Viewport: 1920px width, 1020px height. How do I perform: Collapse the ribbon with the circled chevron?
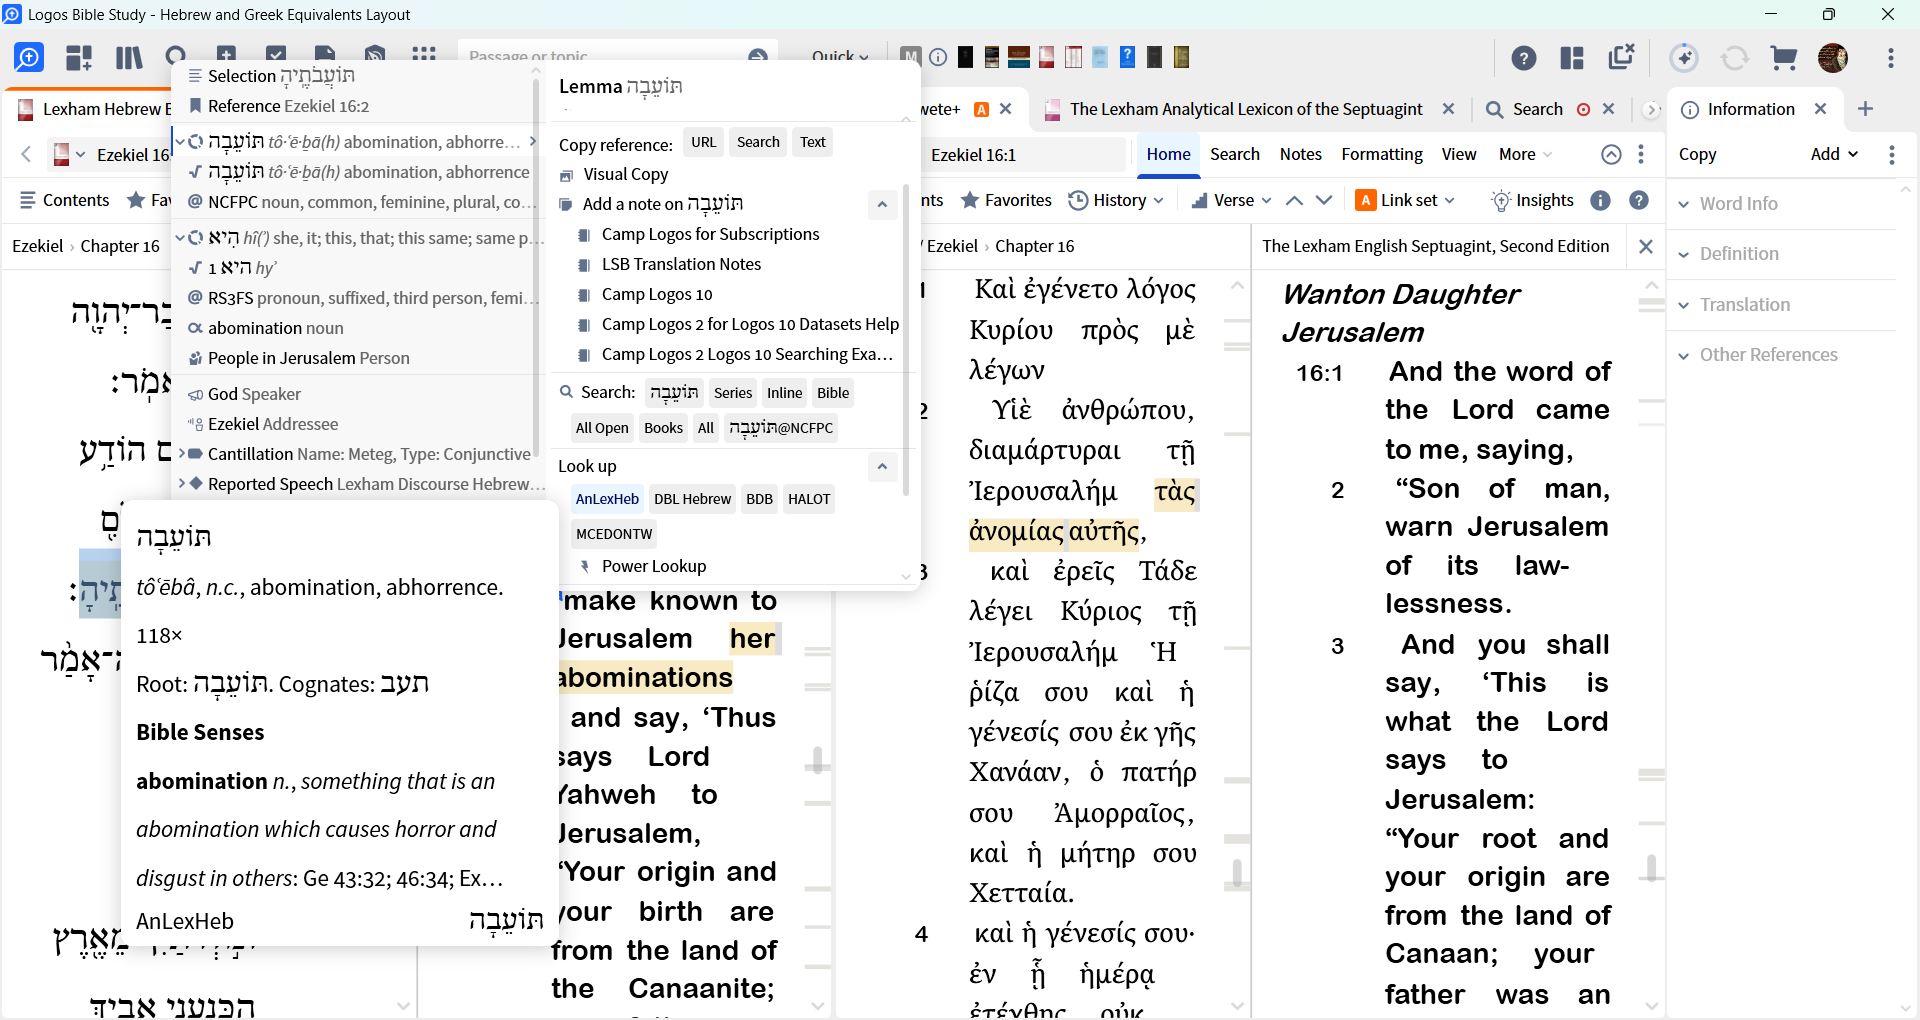[x=1611, y=154]
